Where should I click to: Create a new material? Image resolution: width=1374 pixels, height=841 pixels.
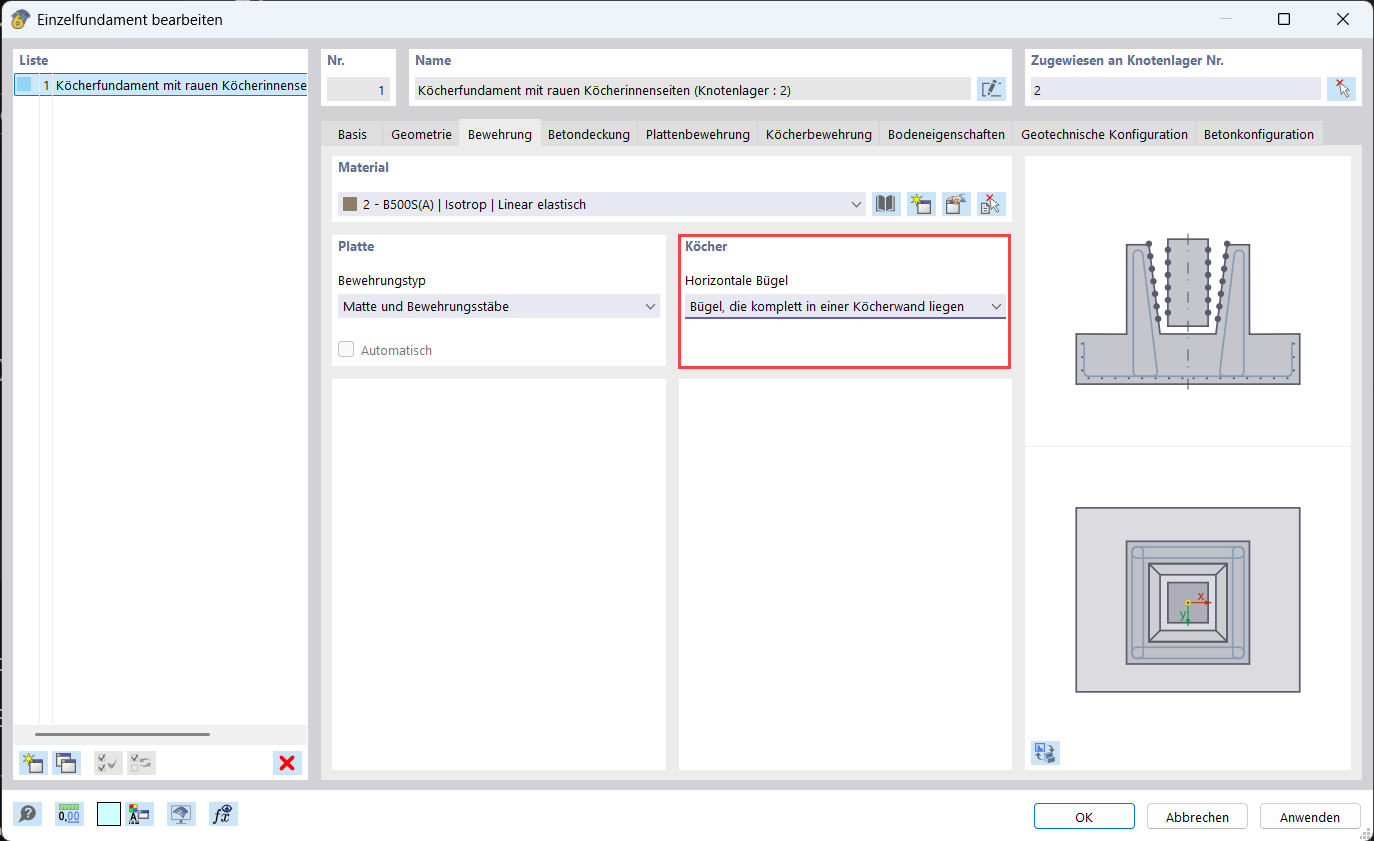pyautogui.click(x=921, y=203)
